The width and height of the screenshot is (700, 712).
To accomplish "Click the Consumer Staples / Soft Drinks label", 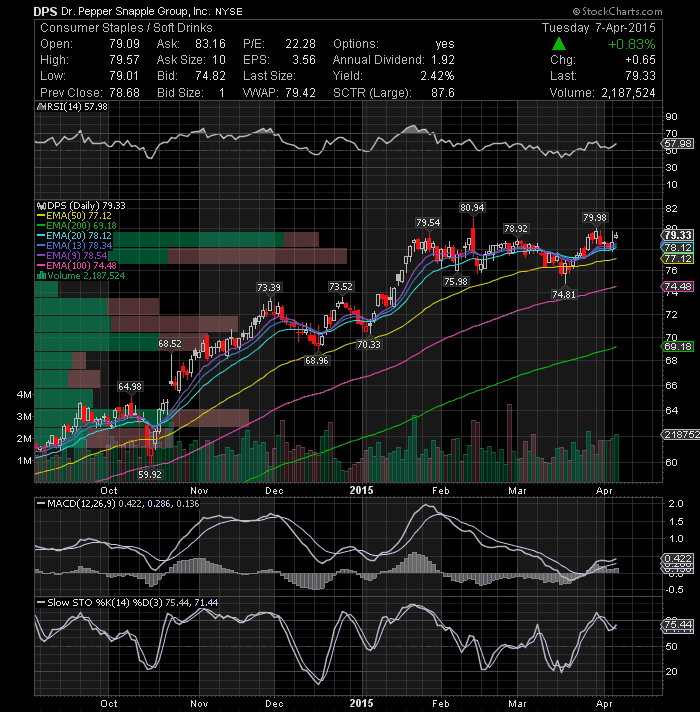I will click(126, 28).
